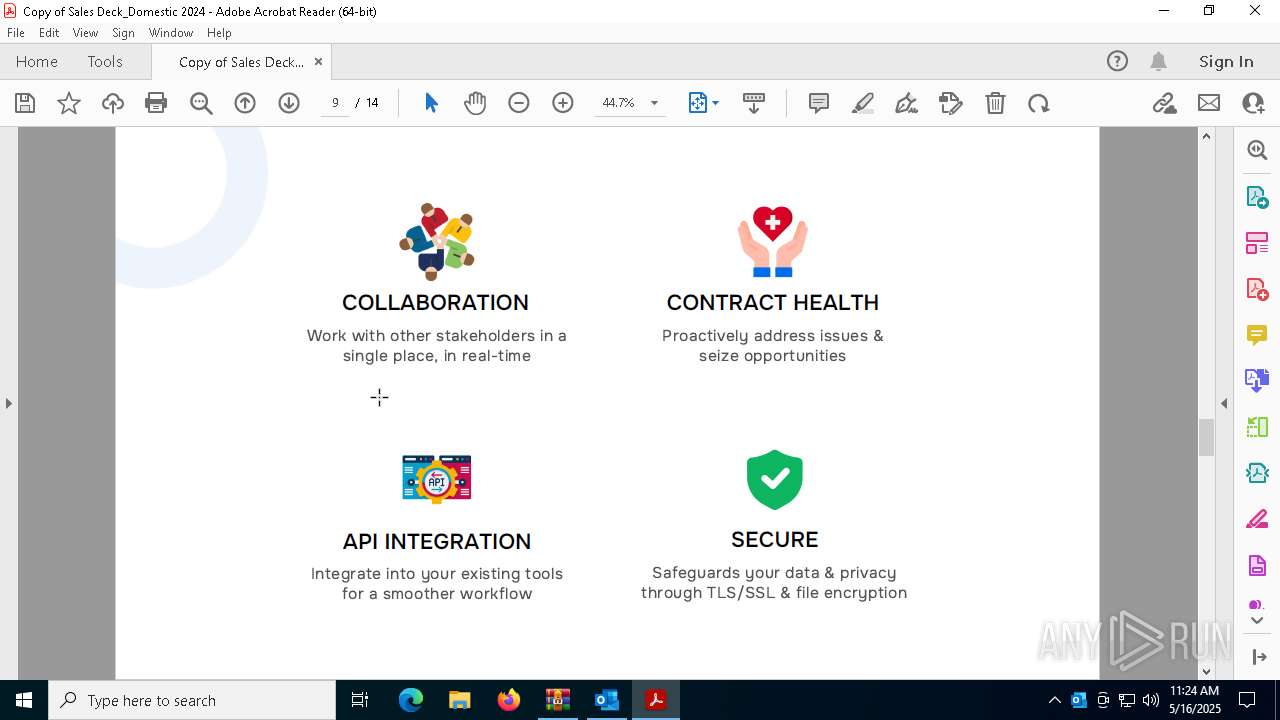Image resolution: width=1280 pixels, height=720 pixels.
Task: Upload the file with the cloud icon
Action: tap(113, 103)
